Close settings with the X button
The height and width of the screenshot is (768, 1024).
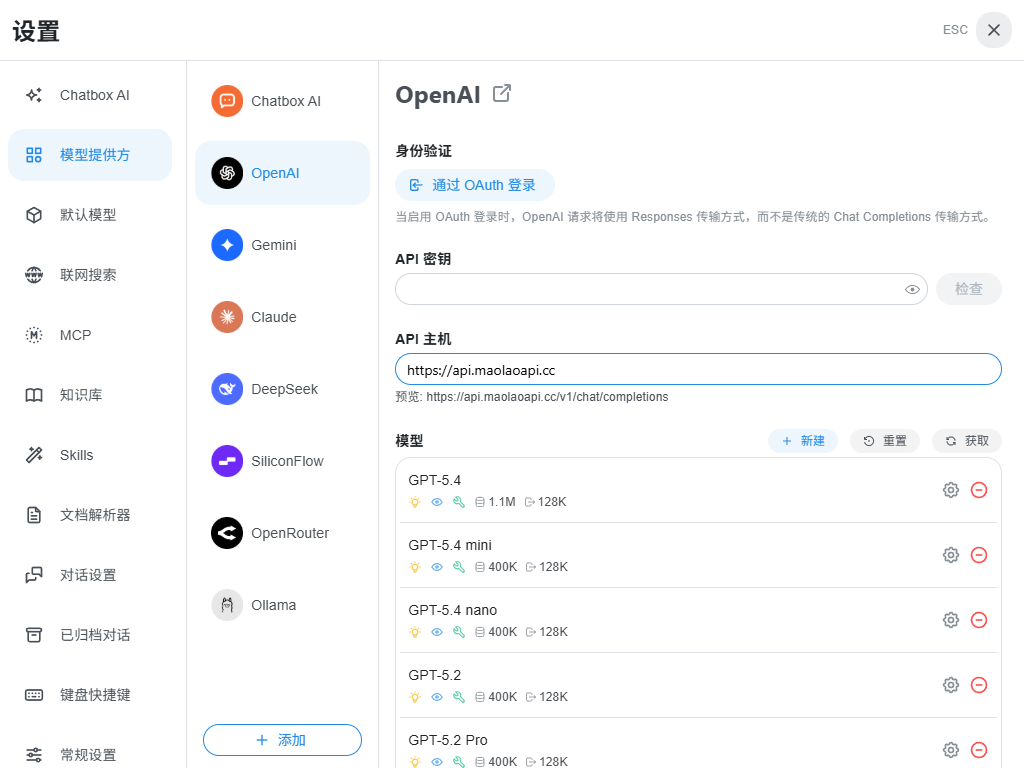994,30
